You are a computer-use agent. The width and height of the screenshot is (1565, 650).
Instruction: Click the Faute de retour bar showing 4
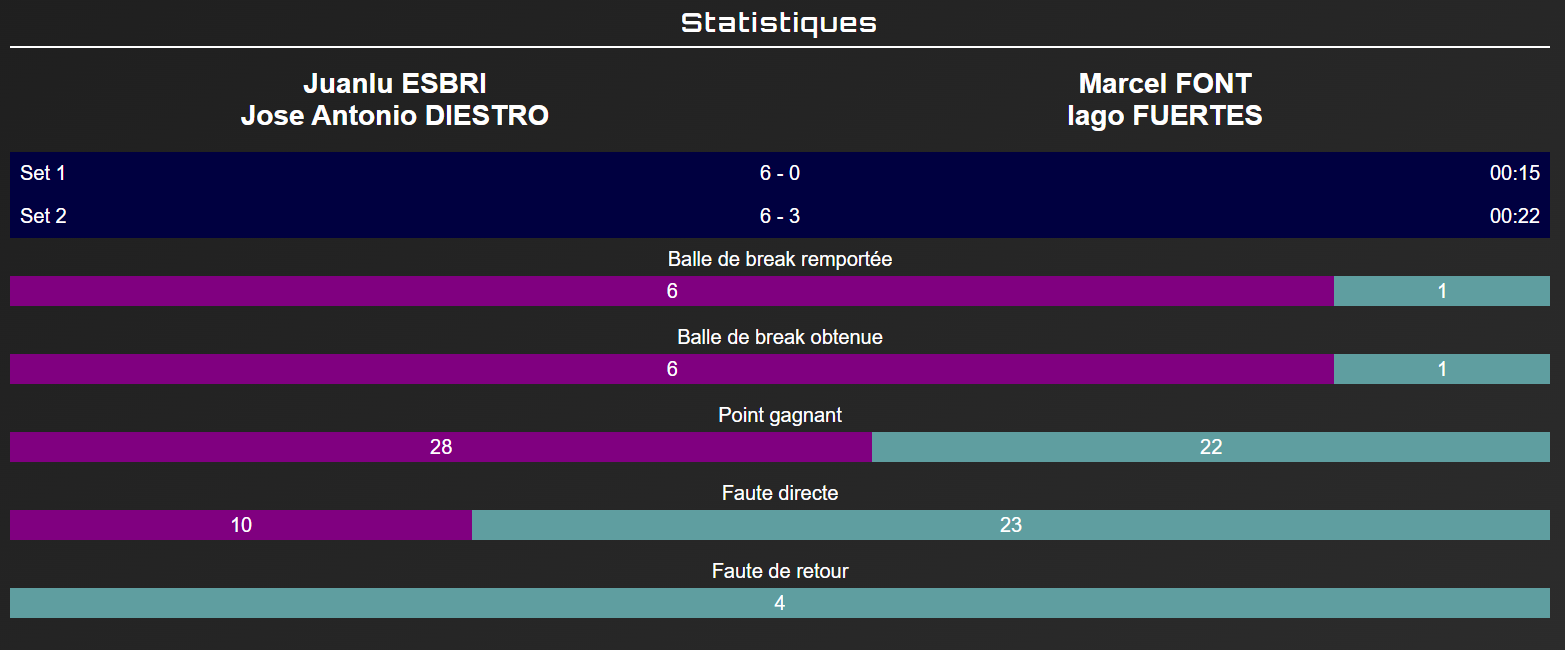click(x=780, y=603)
